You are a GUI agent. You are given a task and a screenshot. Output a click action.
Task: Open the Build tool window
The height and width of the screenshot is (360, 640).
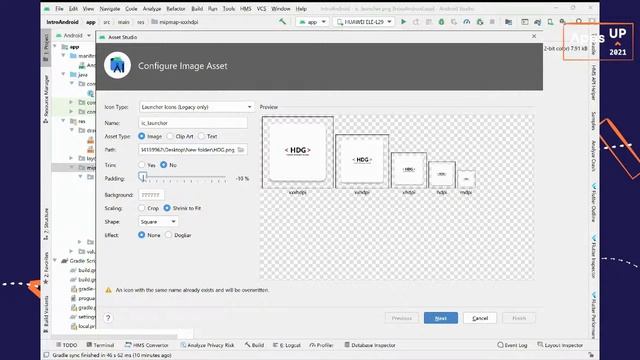[254, 345]
